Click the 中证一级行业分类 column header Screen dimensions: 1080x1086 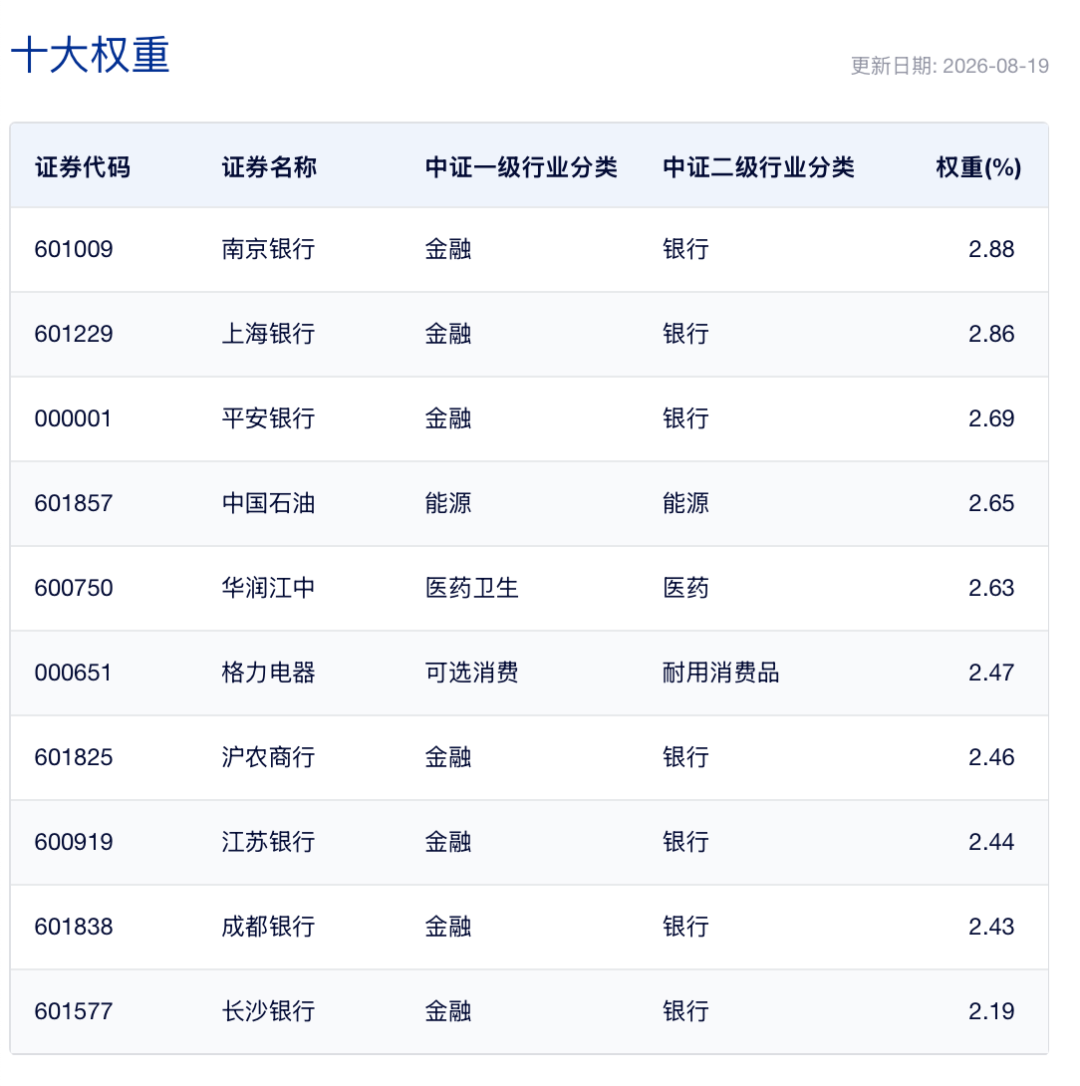(521, 167)
